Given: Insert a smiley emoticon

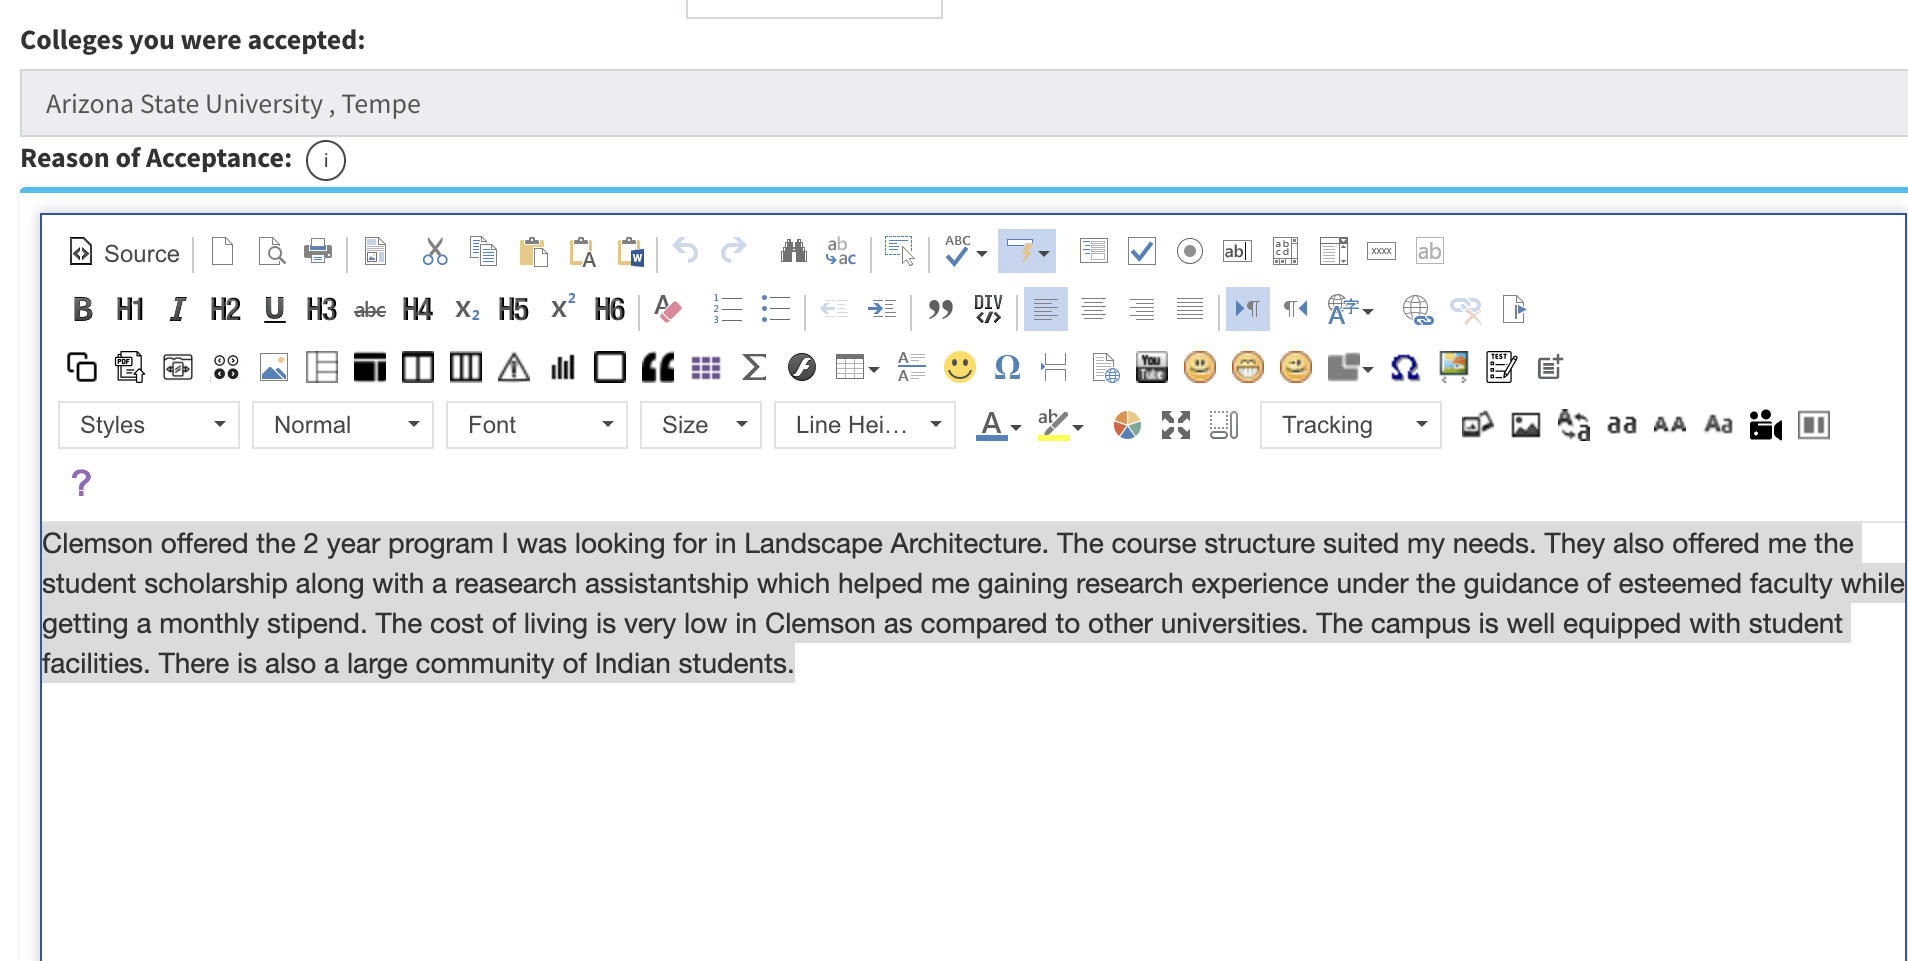Looking at the screenshot, I should pos(959,368).
